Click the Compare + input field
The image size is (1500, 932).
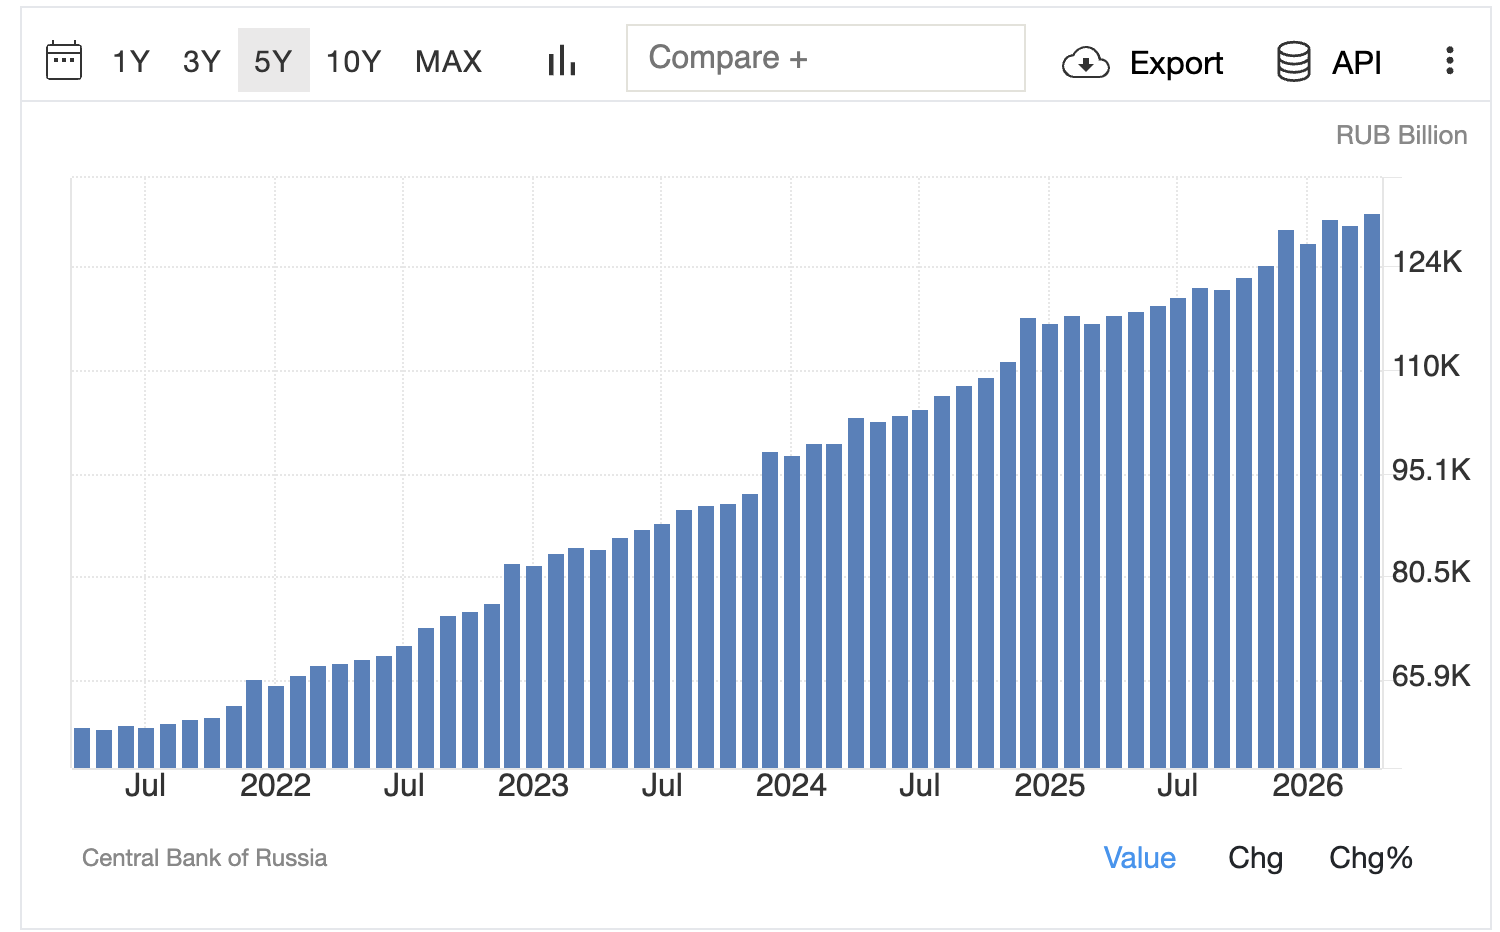click(826, 58)
